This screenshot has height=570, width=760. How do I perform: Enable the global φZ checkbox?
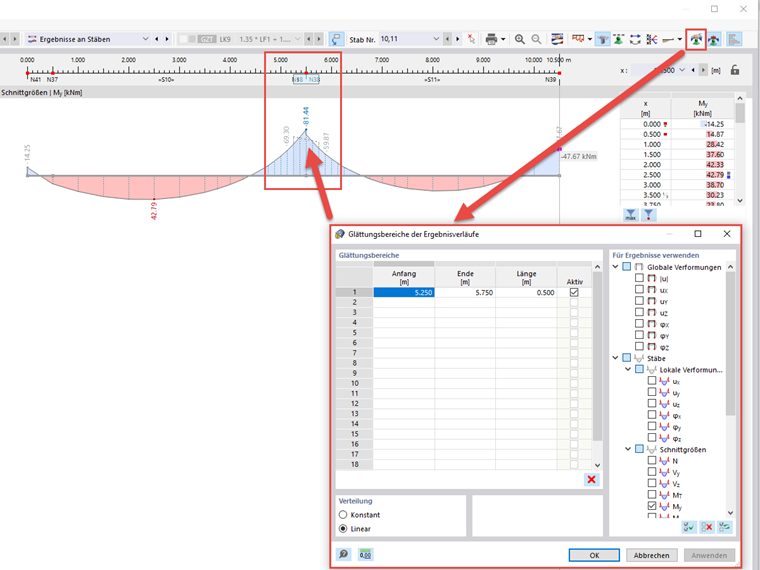pos(639,347)
